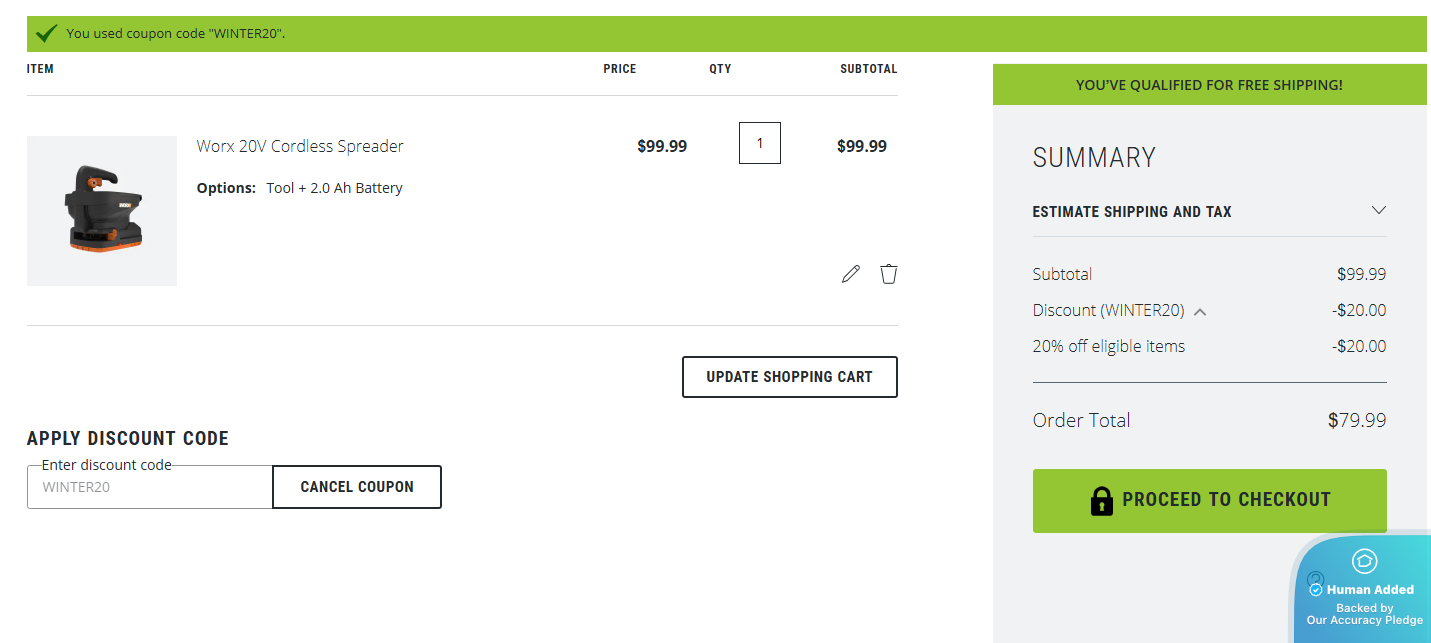This screenshot has height=643, width=1431.
Task: Click the Update Shopping Cart button
Action: [x=789, y=377]
